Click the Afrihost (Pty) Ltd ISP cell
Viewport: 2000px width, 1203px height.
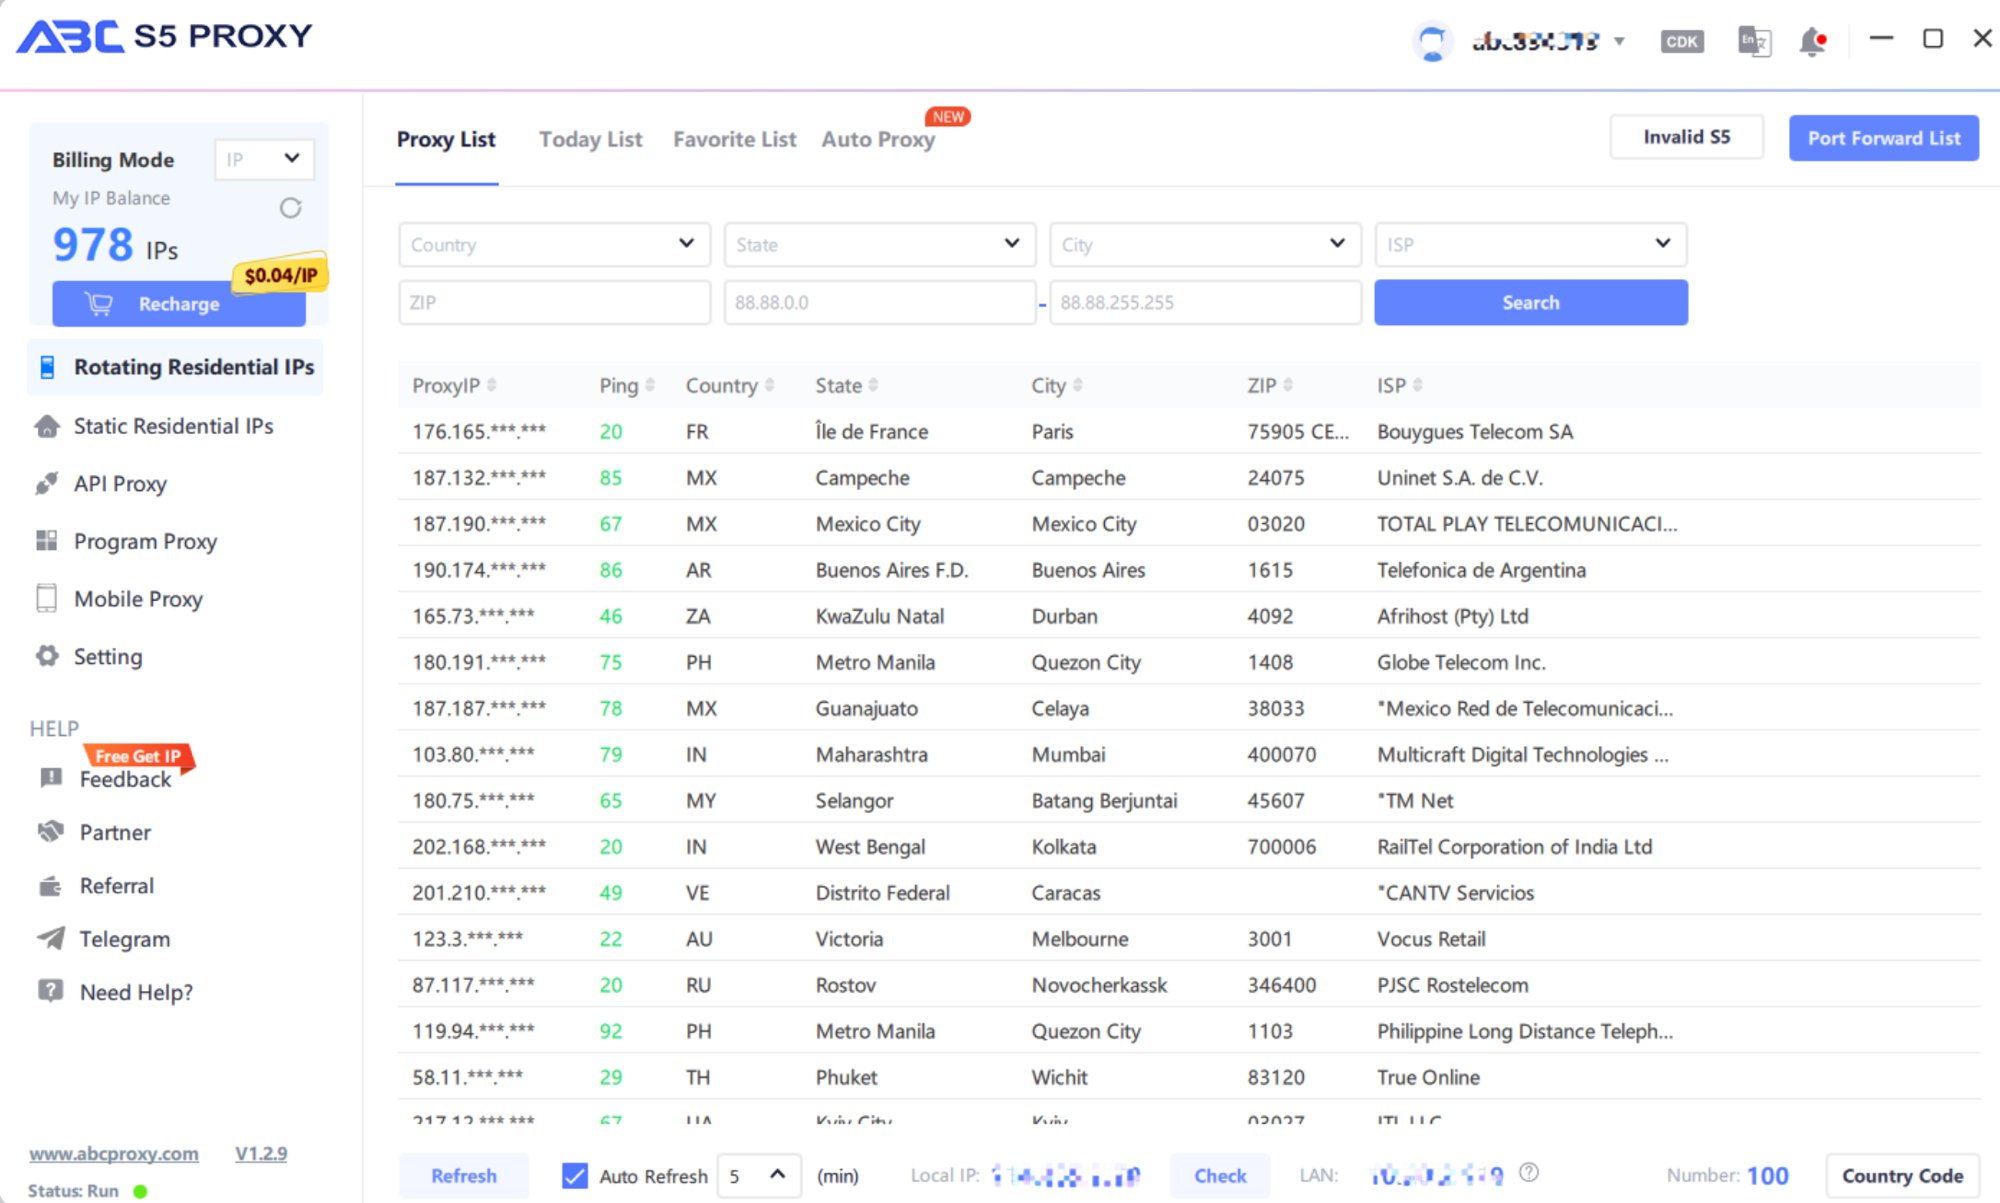pos(1453,616)
